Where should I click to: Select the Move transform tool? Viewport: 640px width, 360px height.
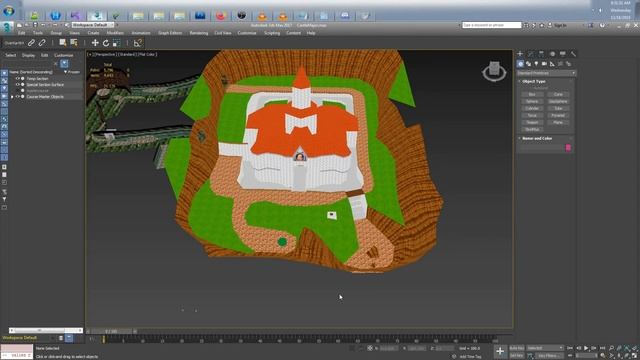pyautogui.click(x=95, y=43)
